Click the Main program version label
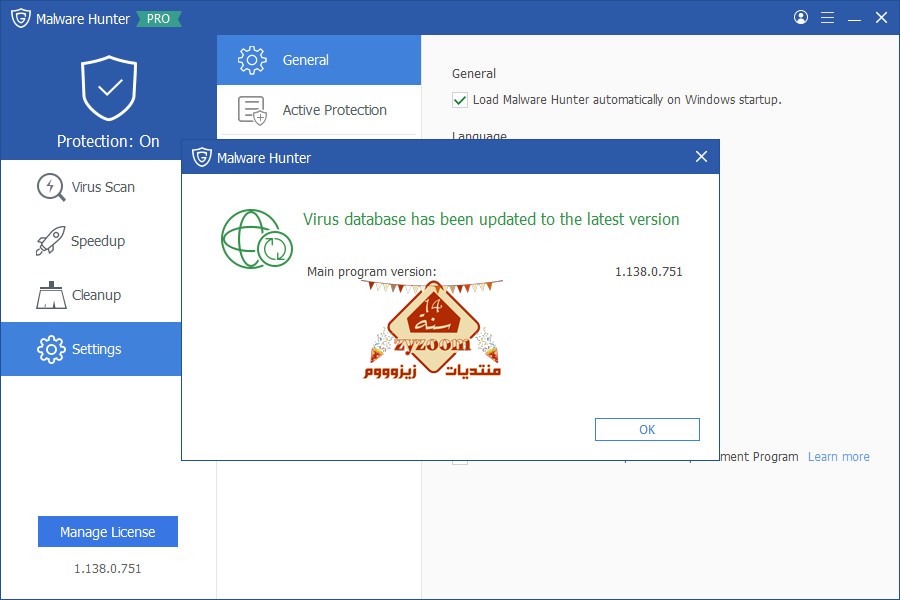Image resolution: width=900 pixels, height=600 pixels. pos(371,272)
